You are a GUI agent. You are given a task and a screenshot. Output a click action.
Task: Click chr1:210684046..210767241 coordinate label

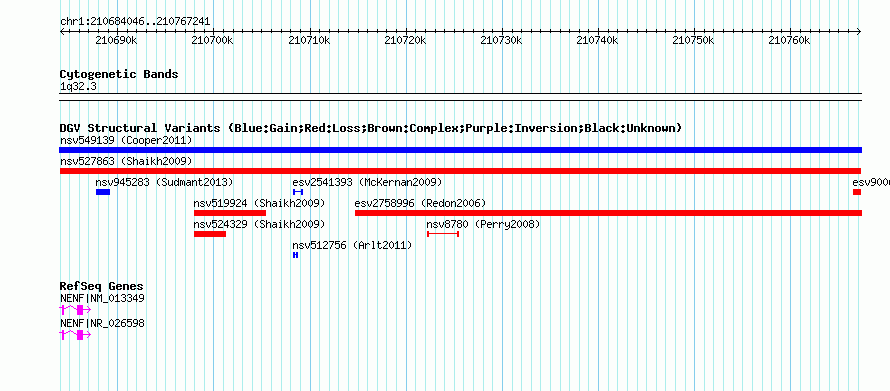(135, 22)
